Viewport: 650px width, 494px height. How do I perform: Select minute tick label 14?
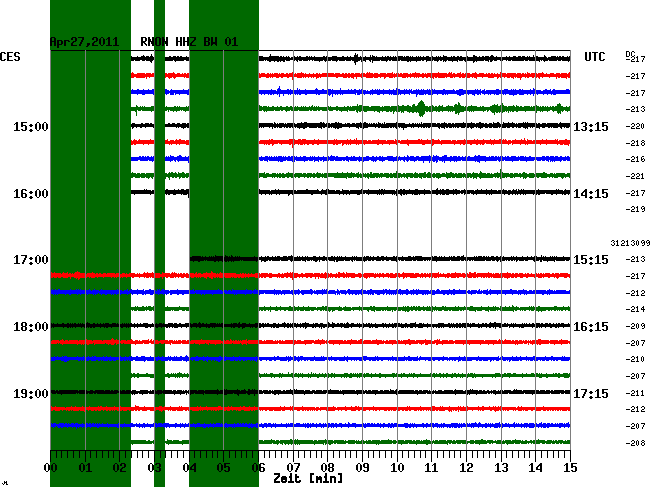(535, 468)
